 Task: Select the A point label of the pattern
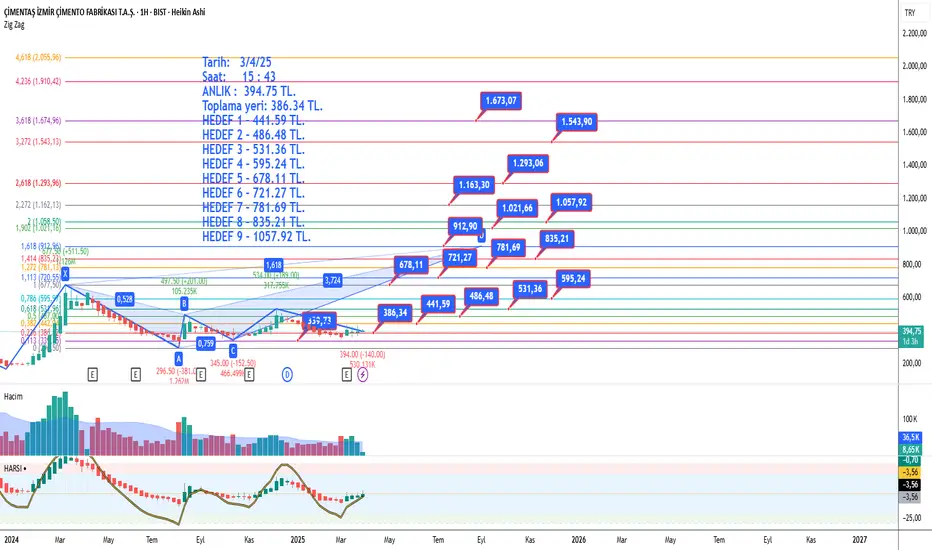pyautogui.click(x=178, y=359)
